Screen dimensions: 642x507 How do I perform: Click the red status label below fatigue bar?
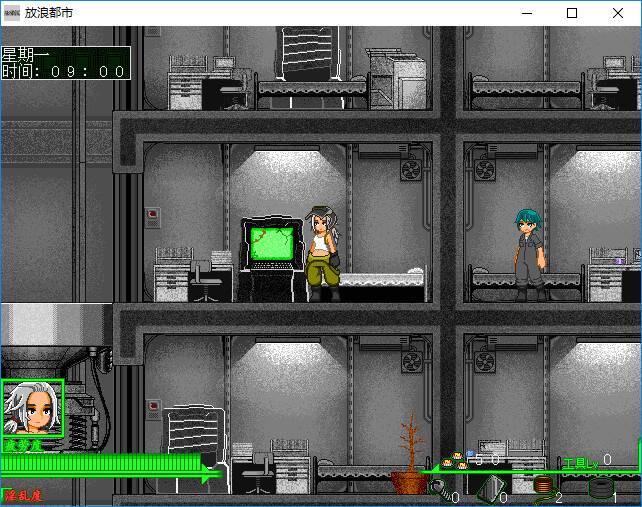(22, 495)
